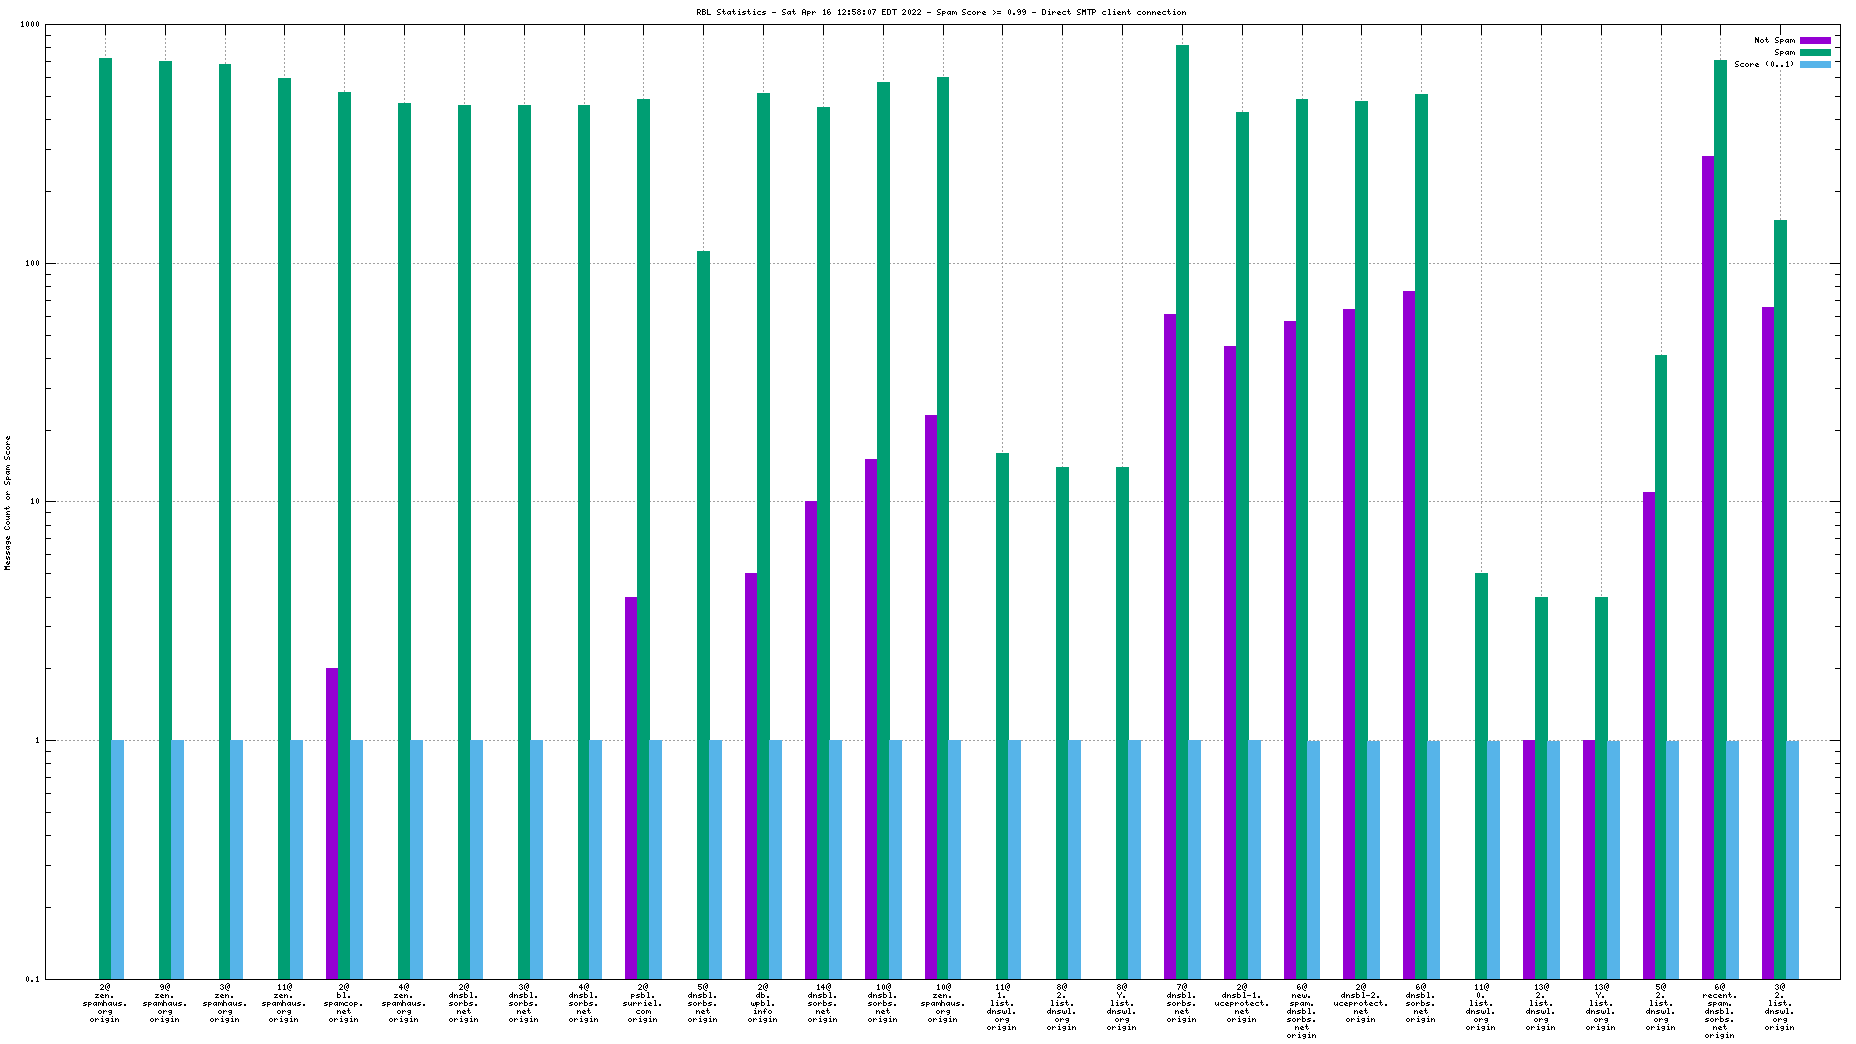Select the psbl.surriel.com x-axis label

tap(643, 1003)
